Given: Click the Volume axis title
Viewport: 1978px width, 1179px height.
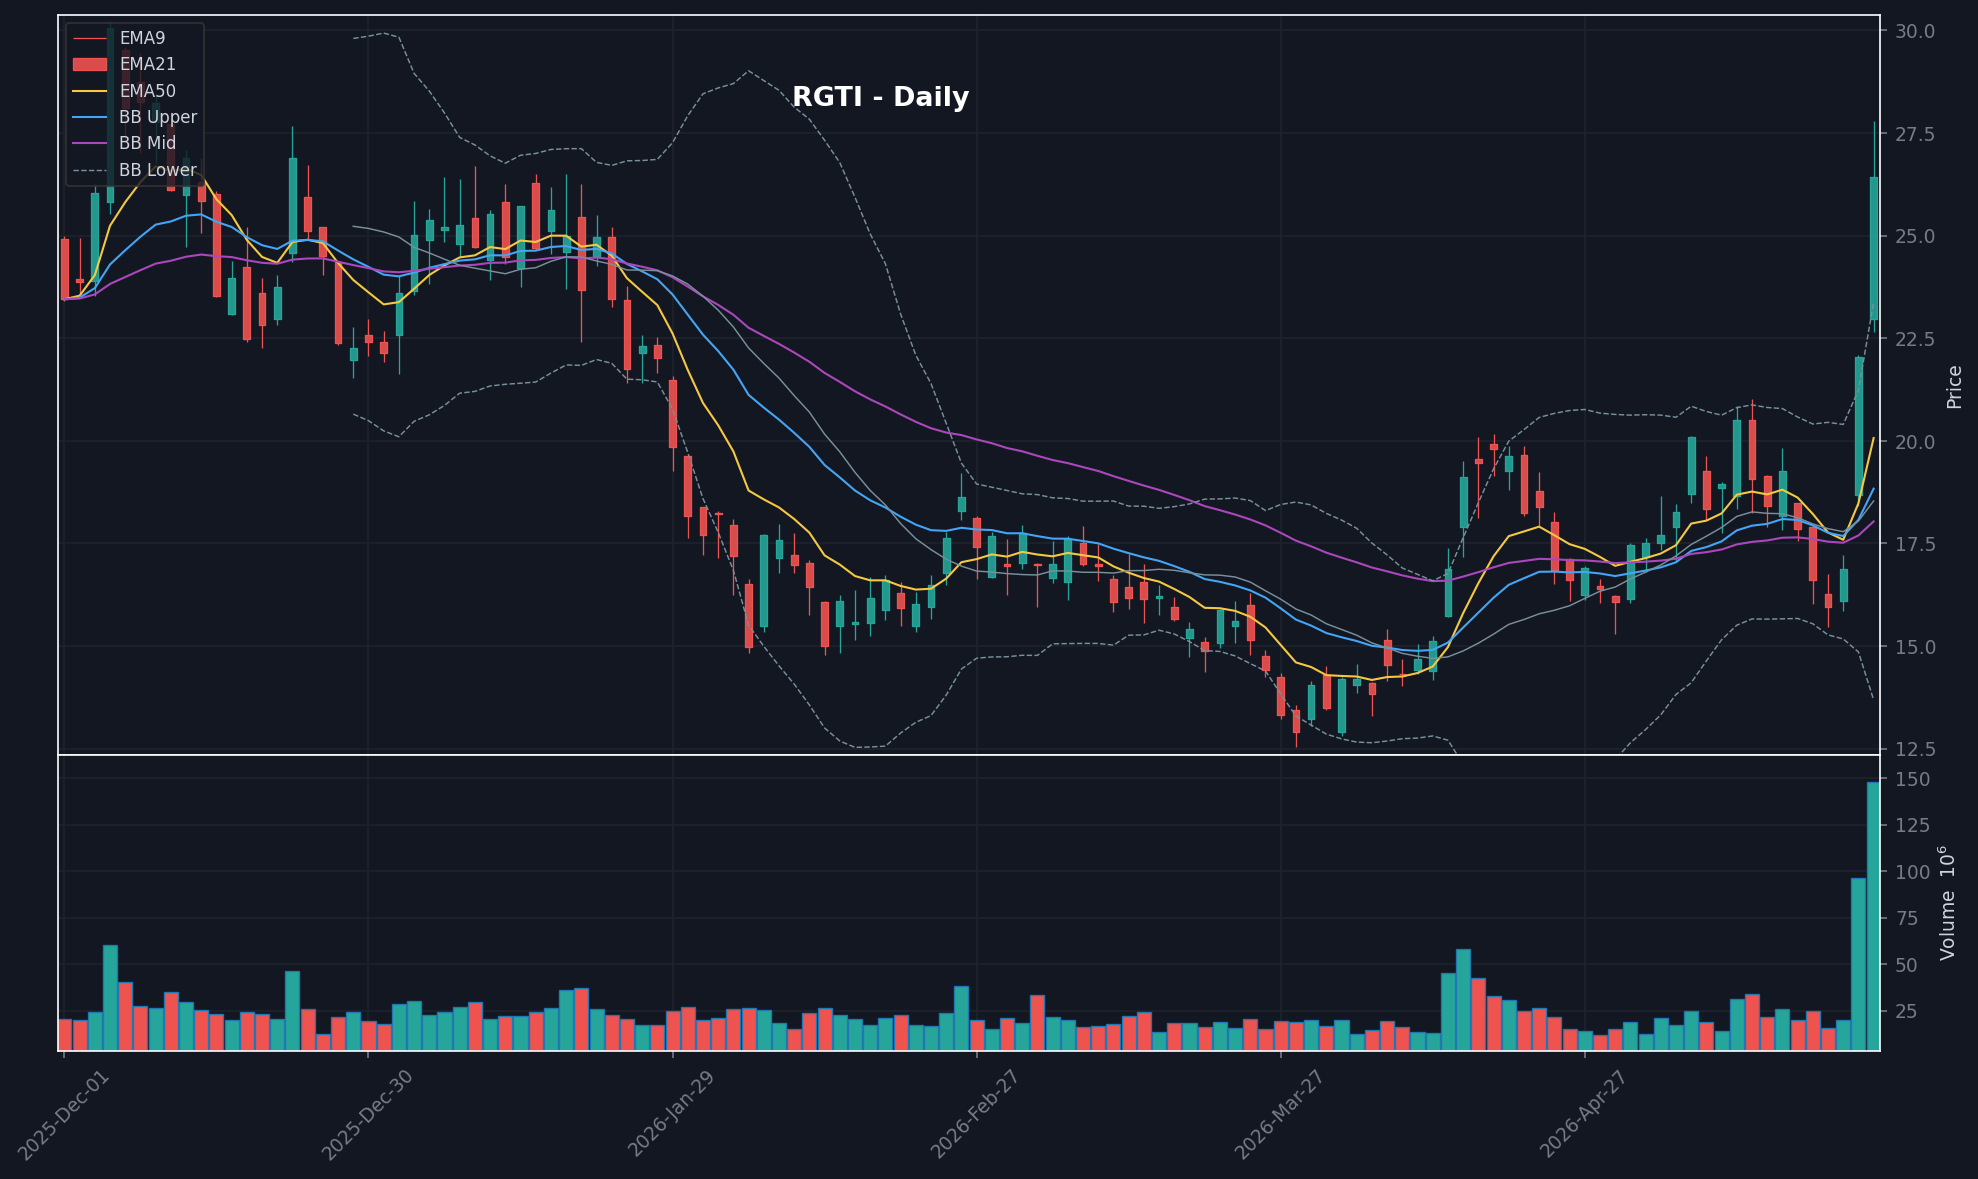Looking at the screenshot, I should point(1947,903).
